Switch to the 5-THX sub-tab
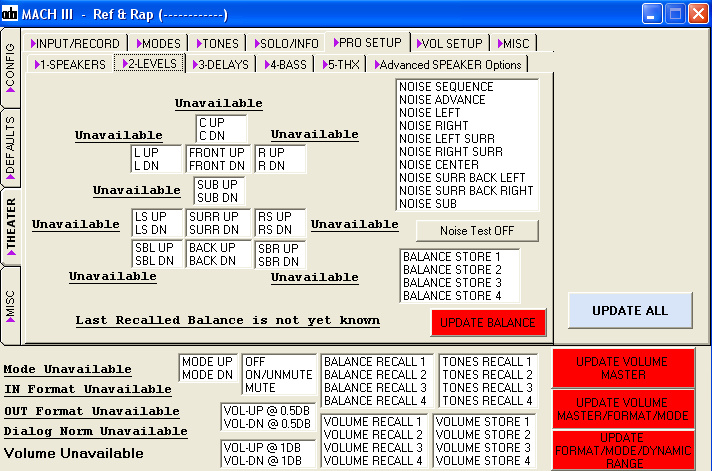 tap(341, 64)
